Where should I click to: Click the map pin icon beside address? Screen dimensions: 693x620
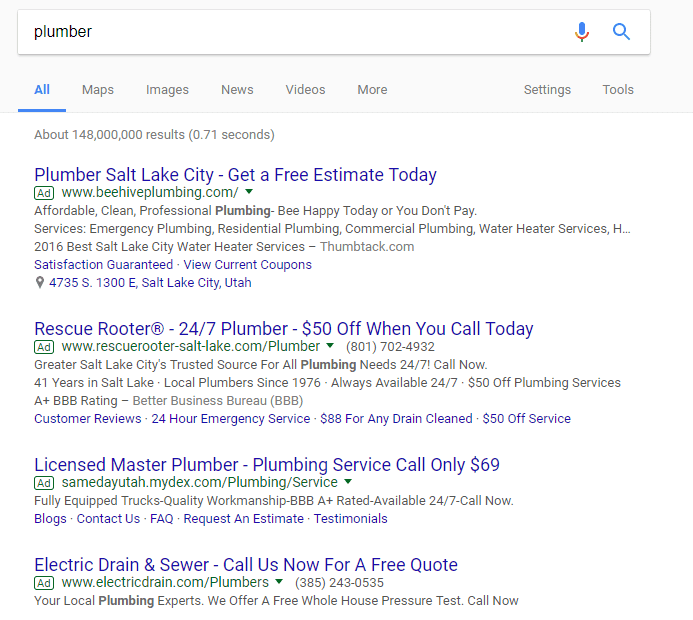39,283
